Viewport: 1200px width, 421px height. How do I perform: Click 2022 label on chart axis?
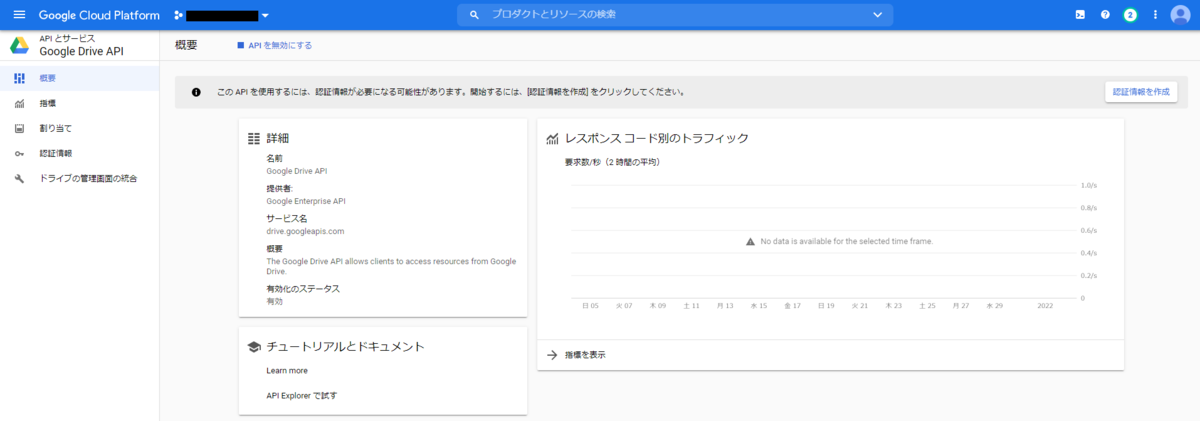(1045, 306)
